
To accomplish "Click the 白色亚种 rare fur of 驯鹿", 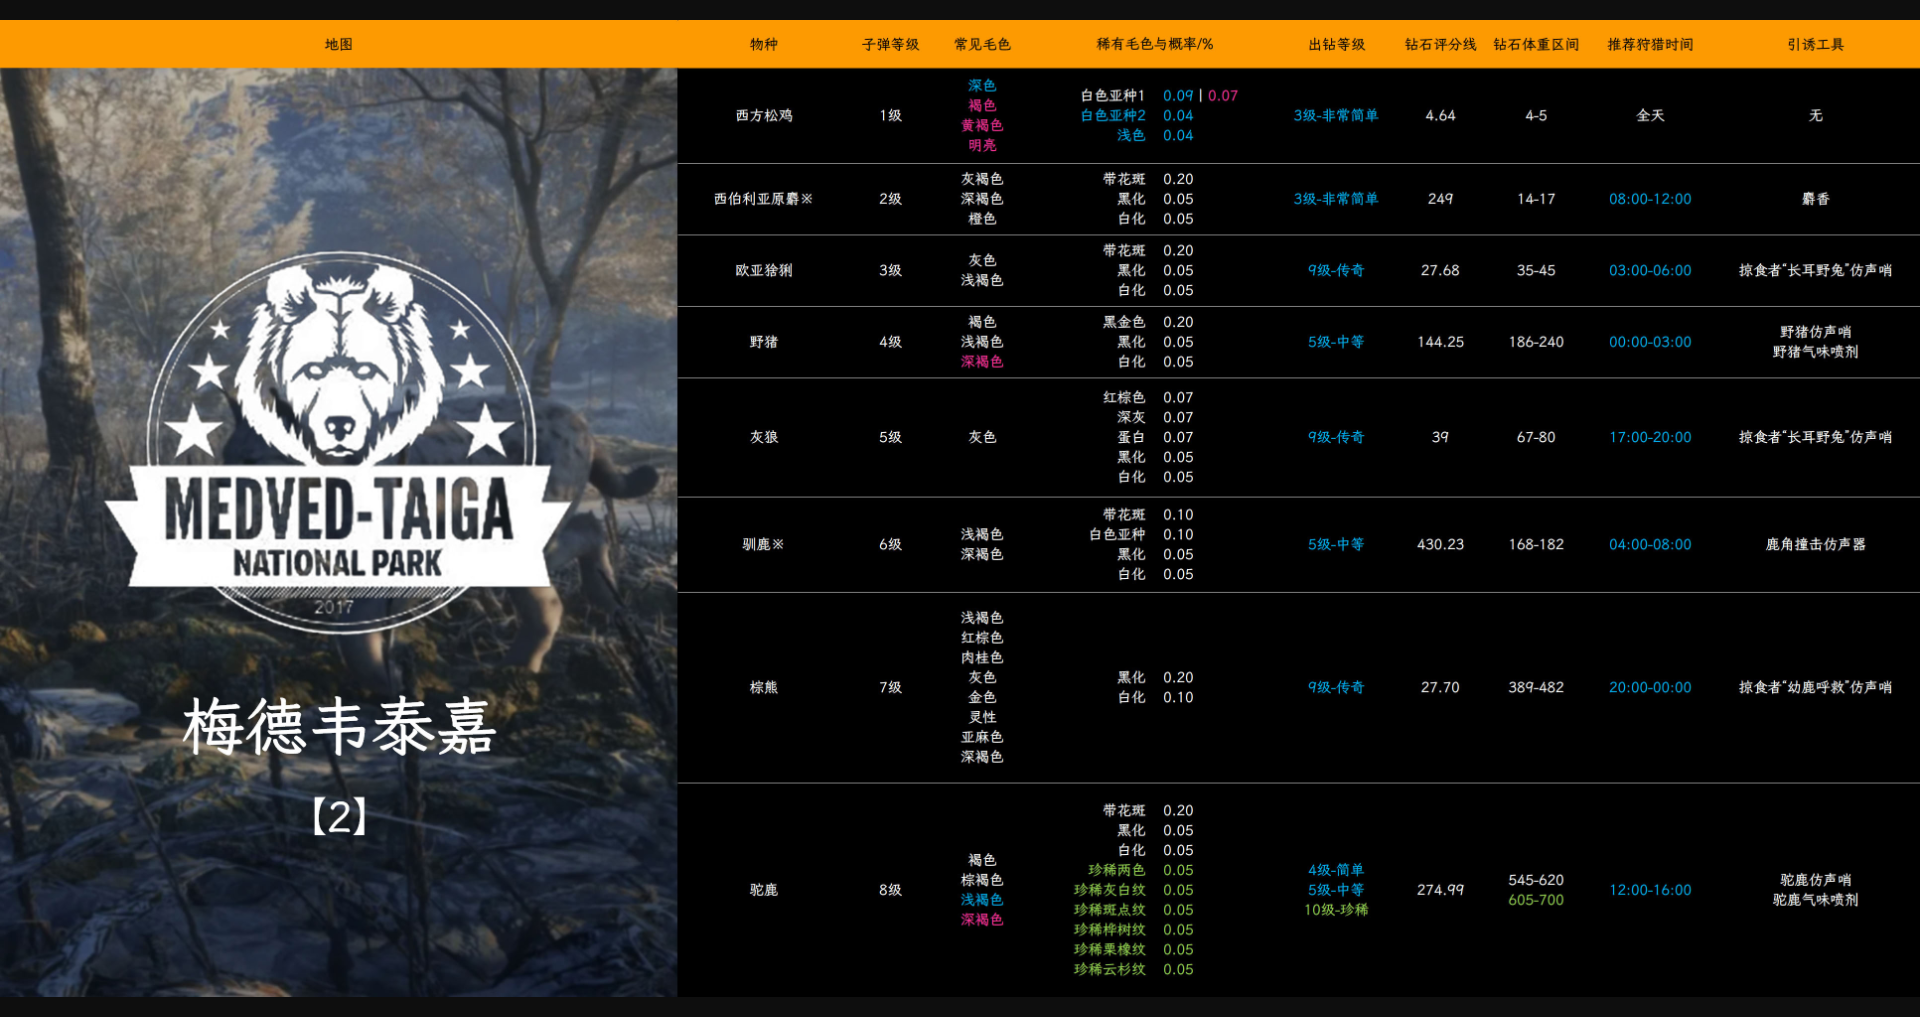I will click(x=1117, y=535).
